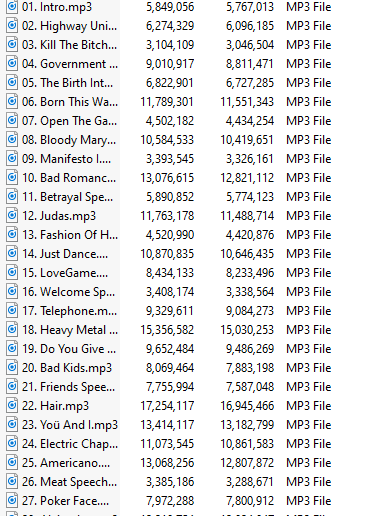Click the icon next to 21. Friends Spee...
390x516 pixels.
click(12, 386)
